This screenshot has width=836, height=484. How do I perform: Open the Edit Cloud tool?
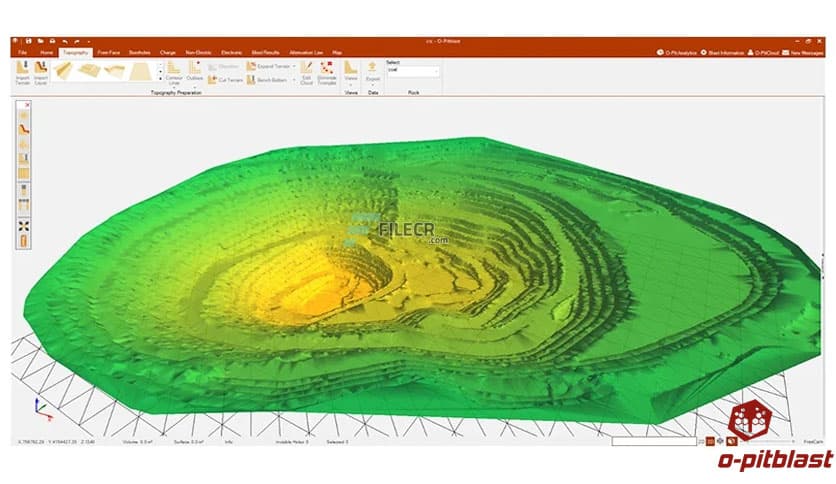[306, 72]
